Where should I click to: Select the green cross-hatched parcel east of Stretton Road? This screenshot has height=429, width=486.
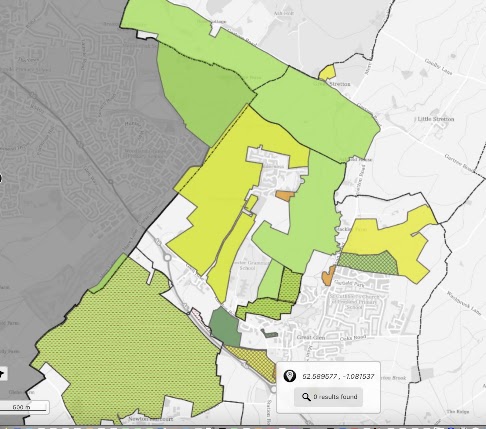(x=368, y=263)
